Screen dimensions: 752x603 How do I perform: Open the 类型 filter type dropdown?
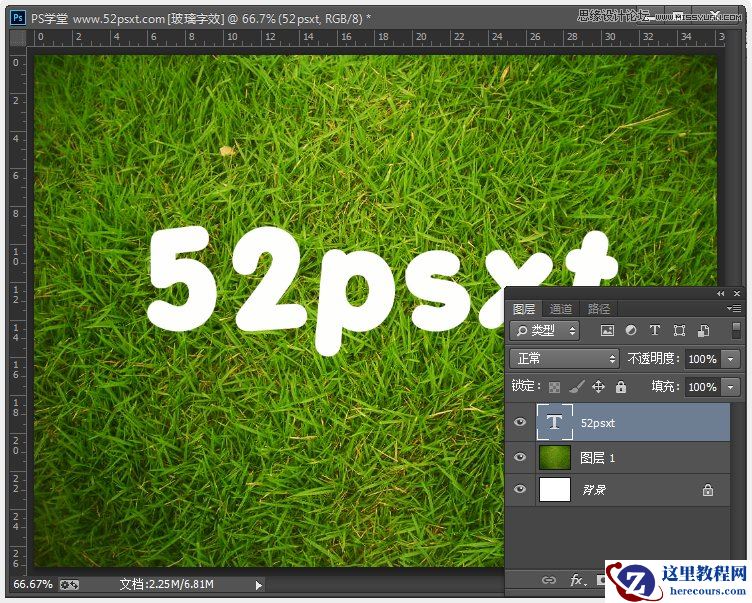[x=544, y=331]
